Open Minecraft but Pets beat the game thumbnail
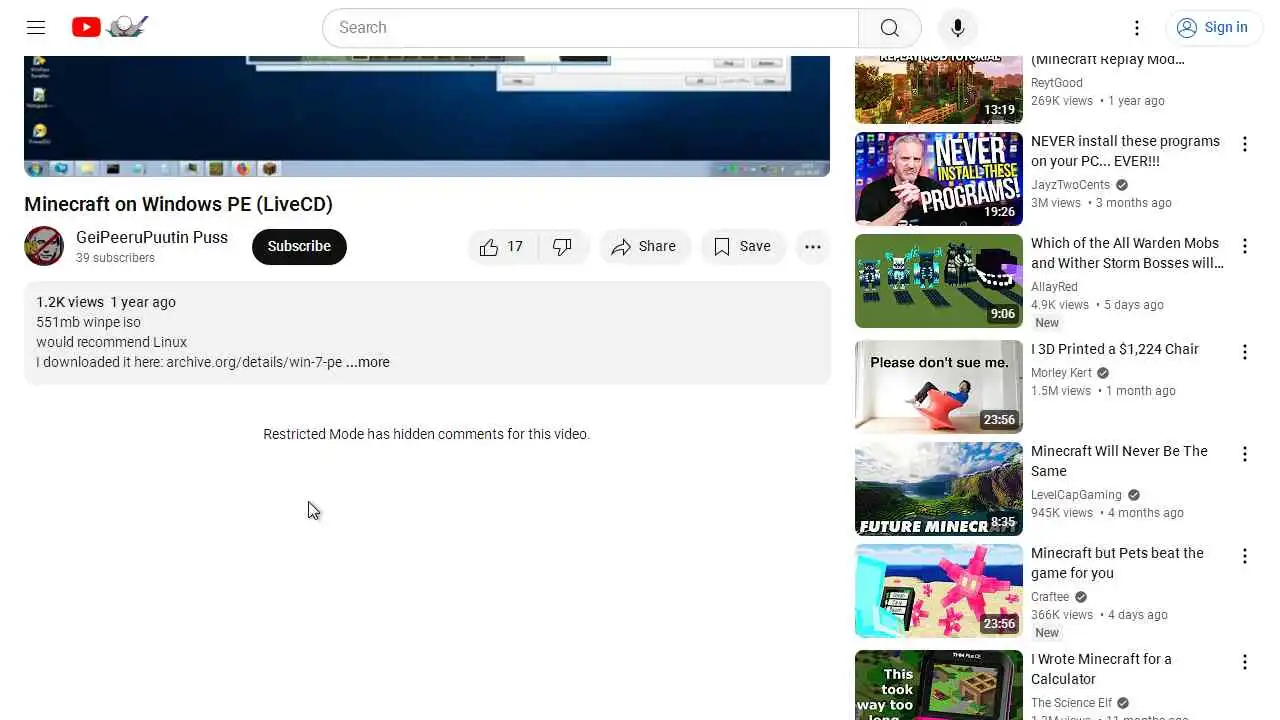1280x720 pixels. tap(939, 591)
